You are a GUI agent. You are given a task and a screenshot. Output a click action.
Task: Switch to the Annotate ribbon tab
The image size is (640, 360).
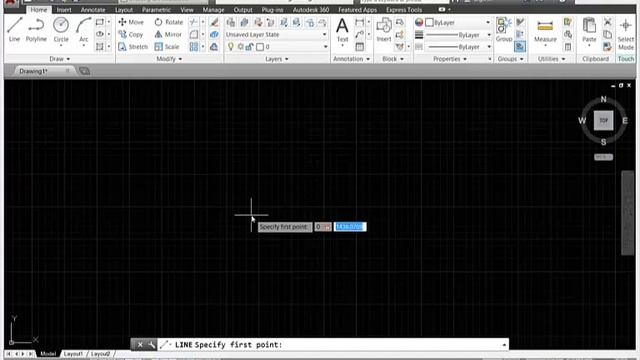[93, 10]
